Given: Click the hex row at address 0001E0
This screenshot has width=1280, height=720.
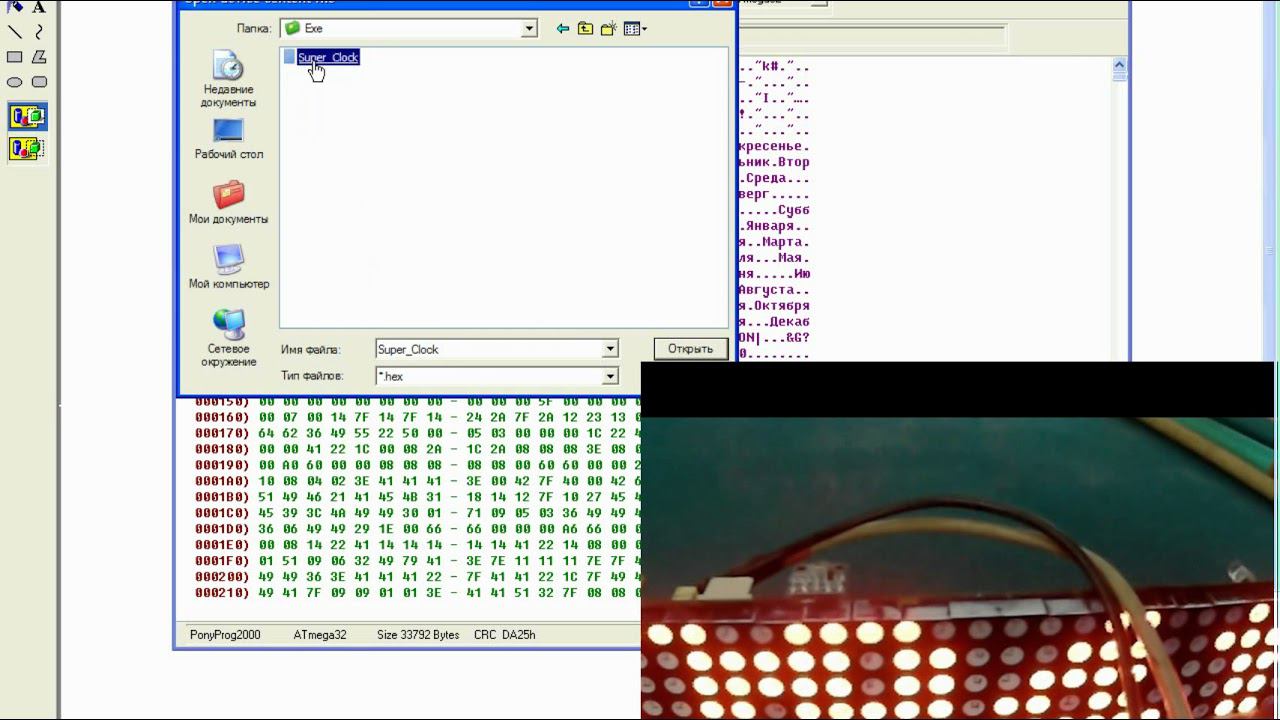Looking at the screenshot, I should [417, 545].
